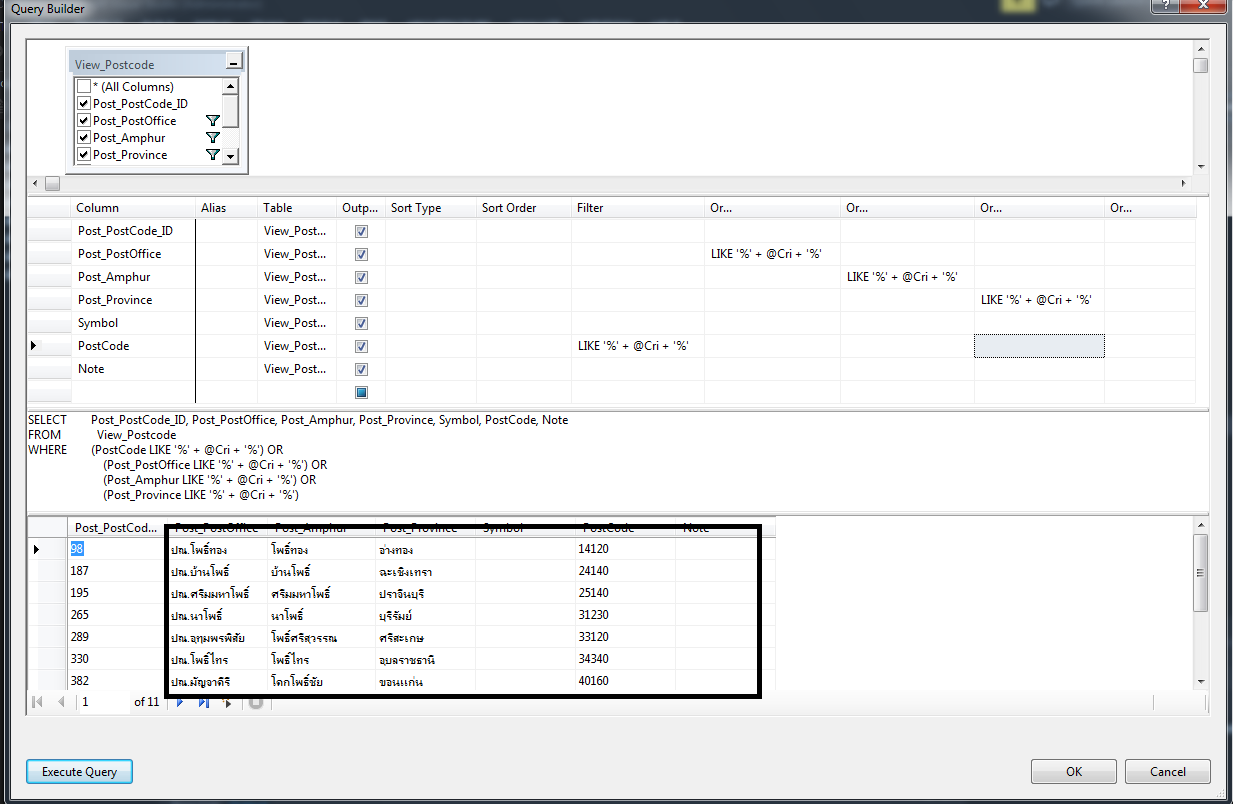
Task: Check the * (All Columns) box
Action: coord(84,87)
